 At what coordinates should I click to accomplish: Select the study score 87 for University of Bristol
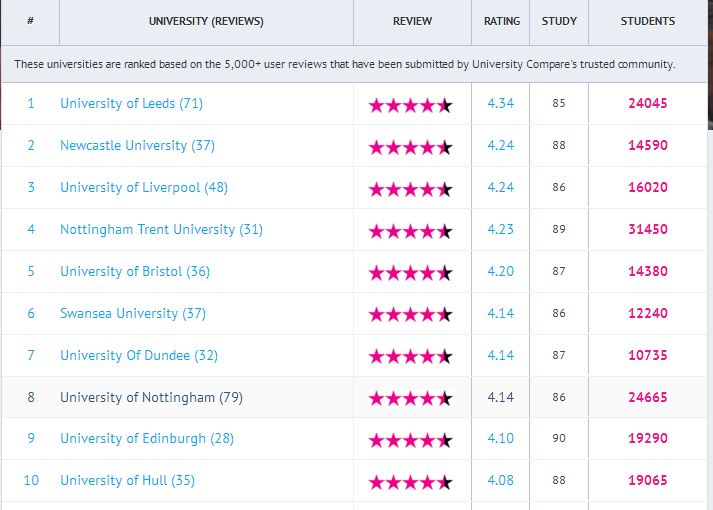click(x=559, y=271)
